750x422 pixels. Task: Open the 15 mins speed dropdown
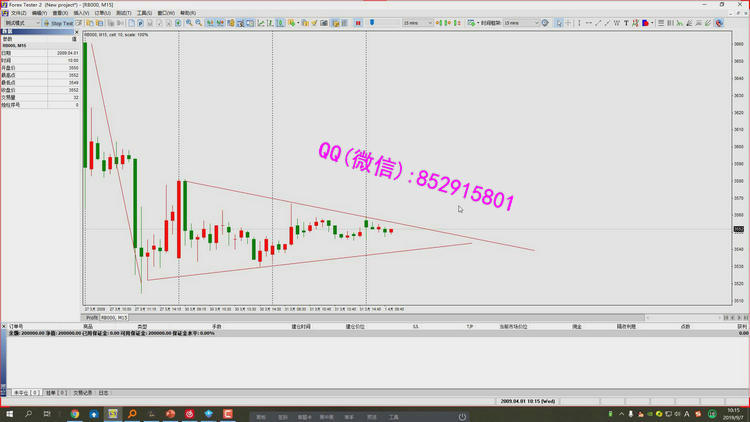418,22
